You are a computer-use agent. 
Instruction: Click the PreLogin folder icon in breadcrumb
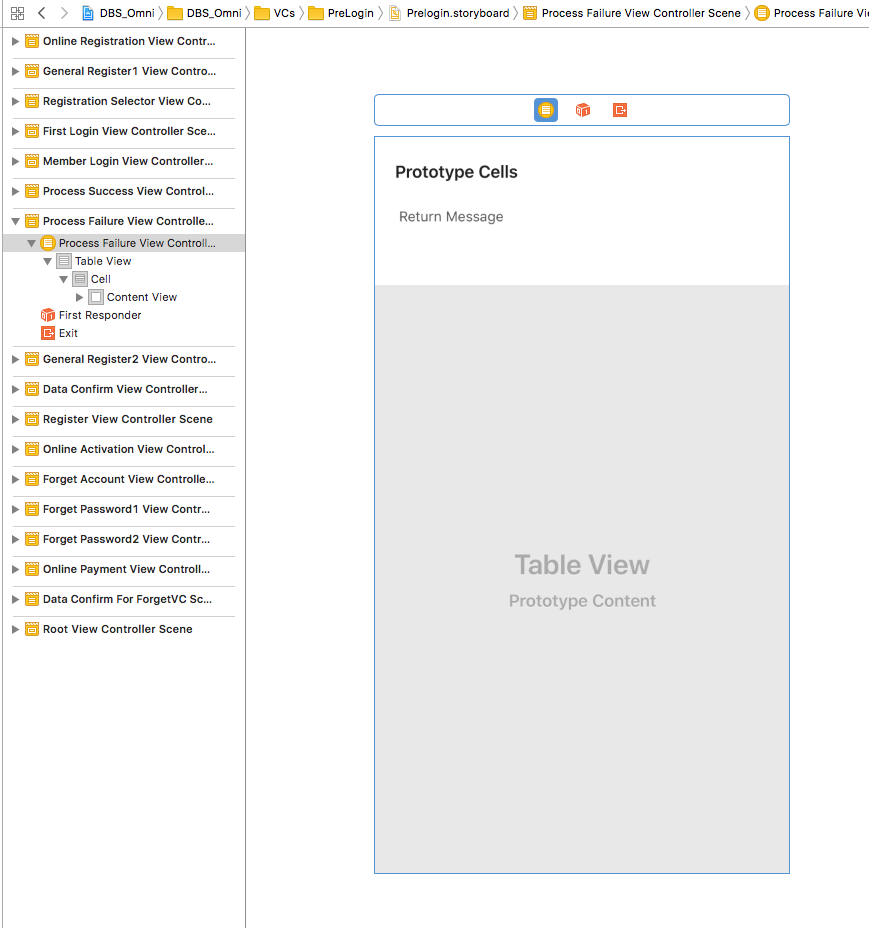316,13
